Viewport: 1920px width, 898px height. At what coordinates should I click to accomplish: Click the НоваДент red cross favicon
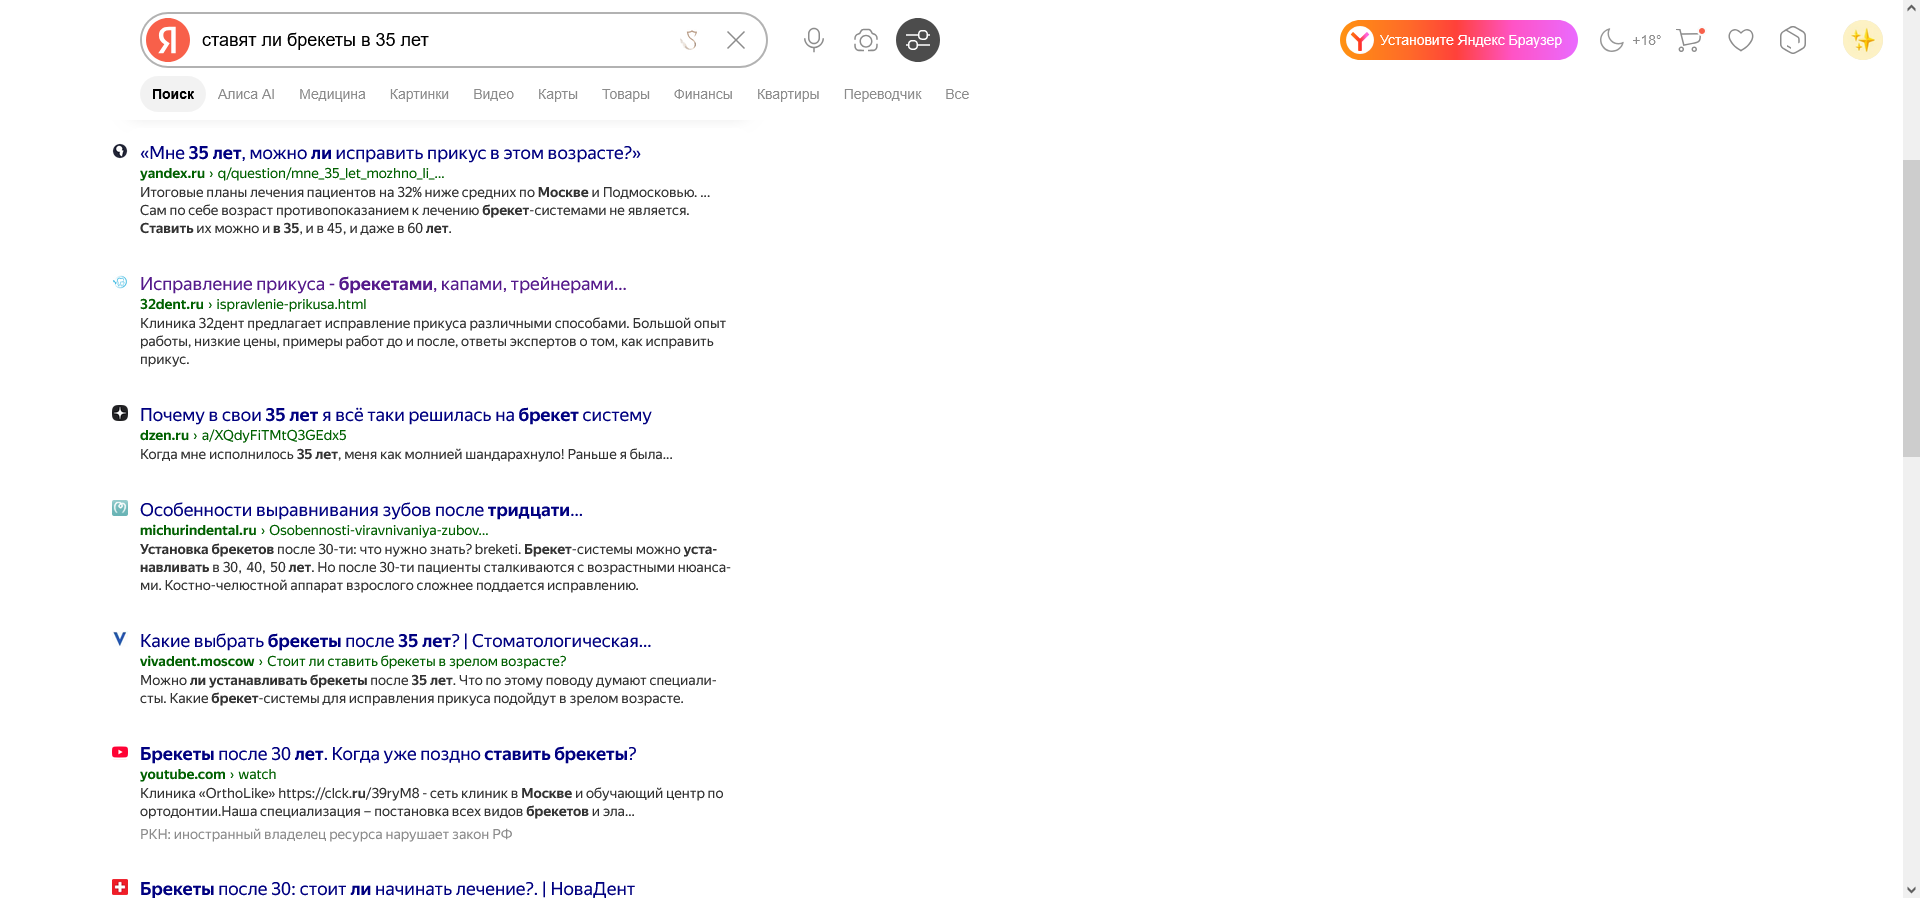(120, 887)
